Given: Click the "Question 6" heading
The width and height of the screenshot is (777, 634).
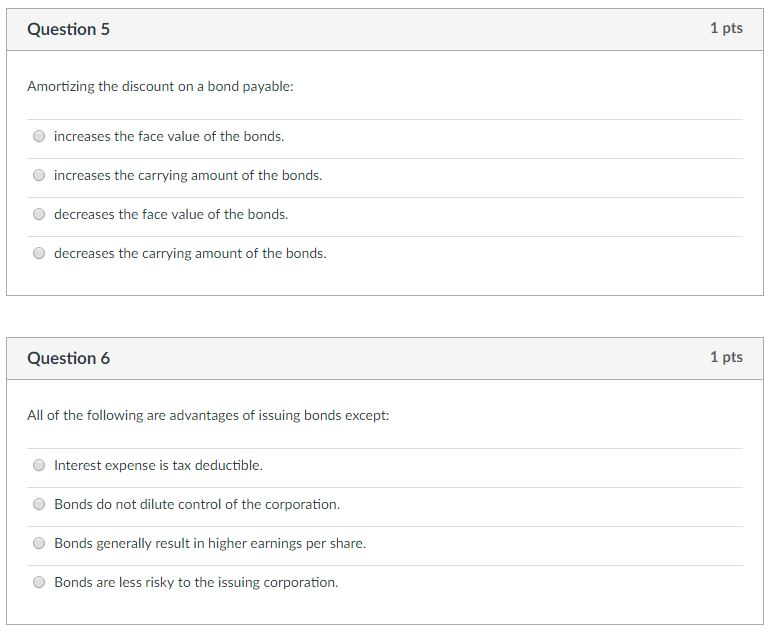Looking at the screenshot, I should click(68, 358).
